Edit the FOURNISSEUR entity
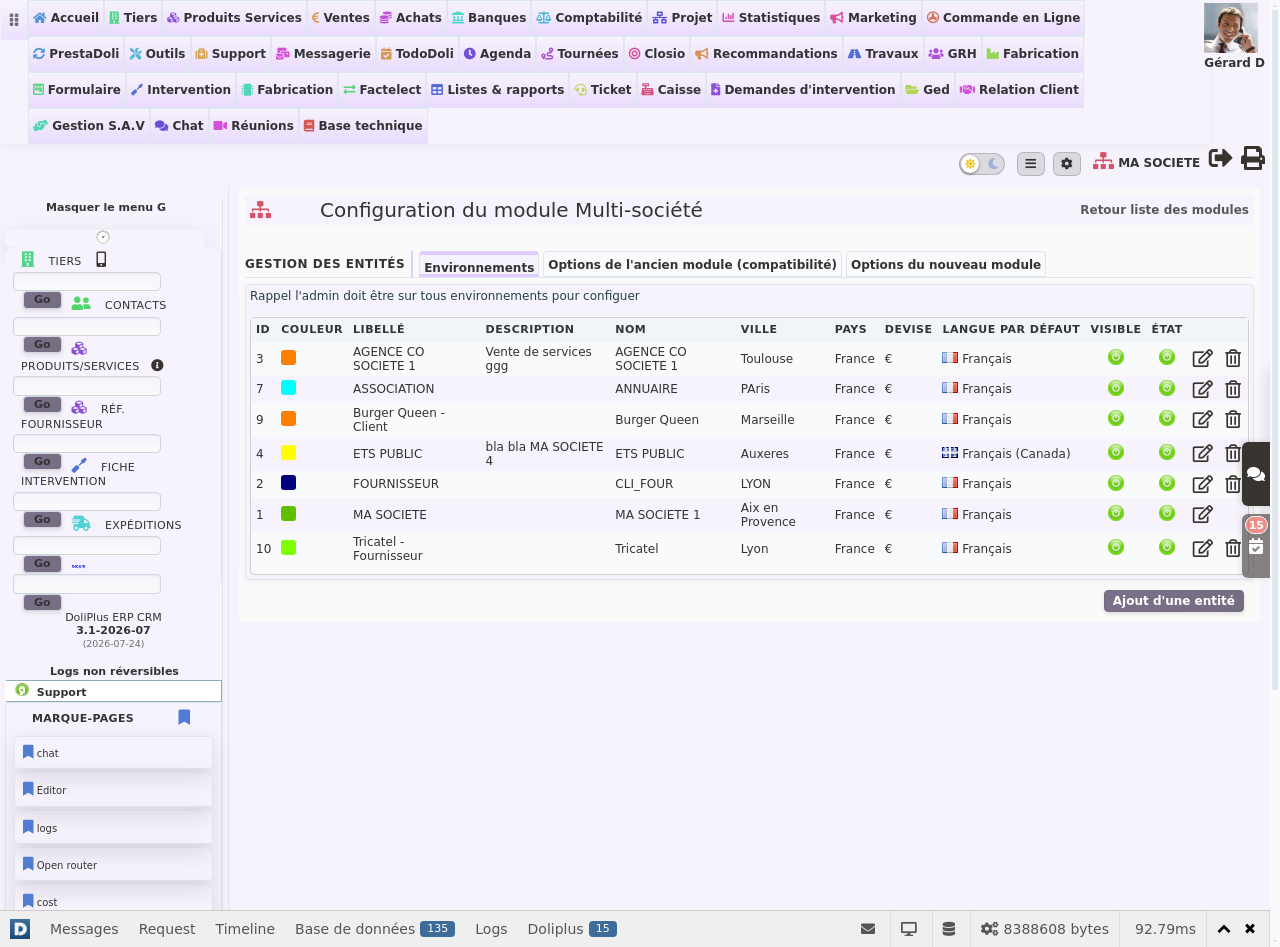Image resolution: width=1280 pixels, height=947 pixels. 1202,484
